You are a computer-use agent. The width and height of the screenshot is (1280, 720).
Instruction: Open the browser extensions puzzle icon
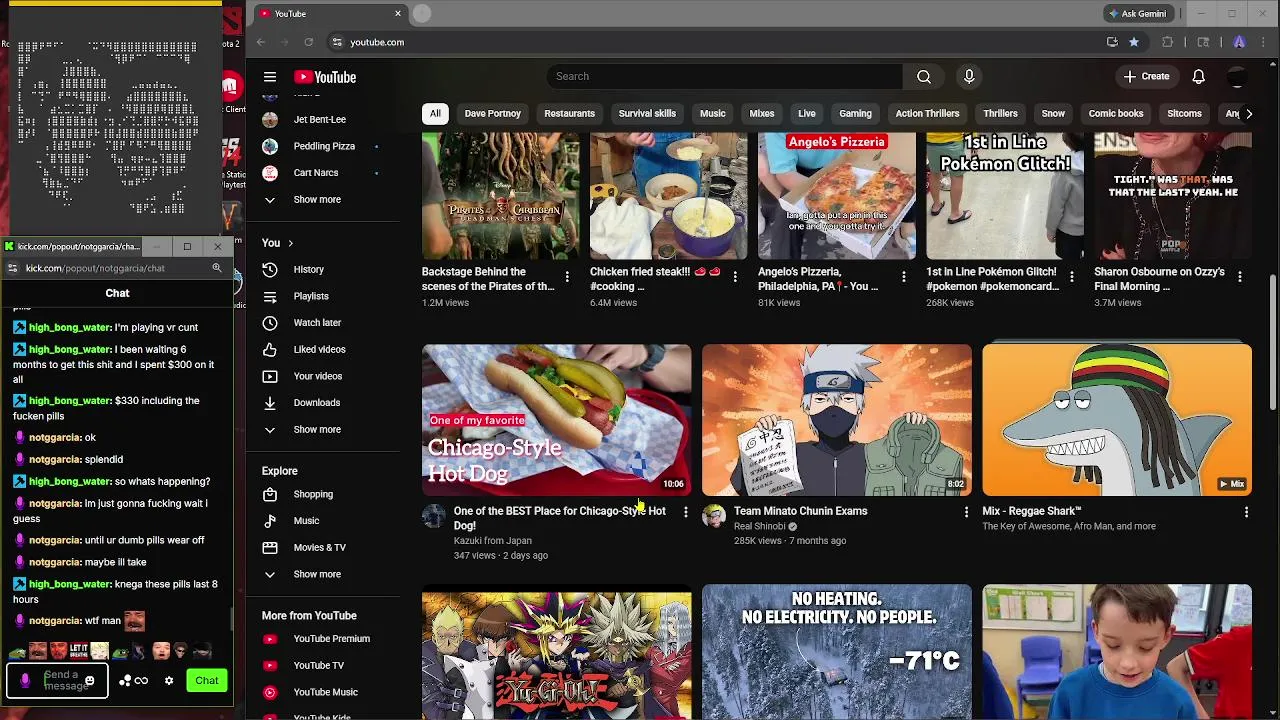click(x=1167, y=42)
